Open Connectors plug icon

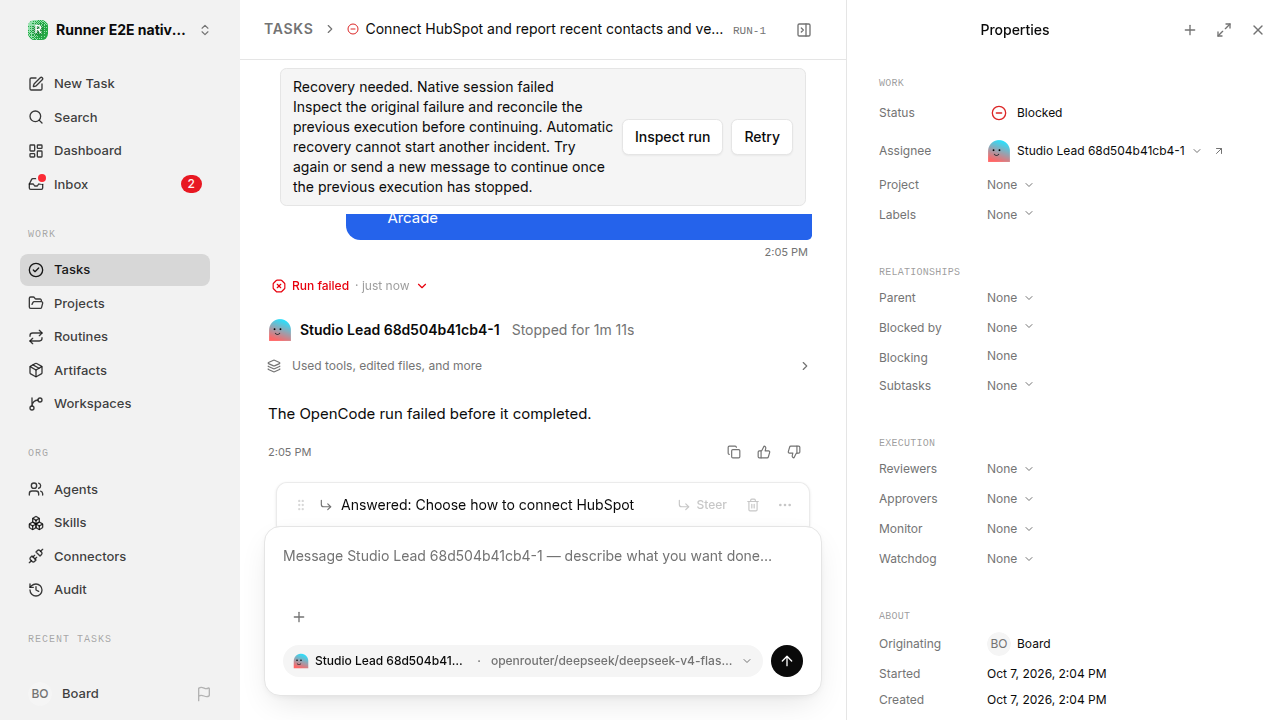click(36, 556)
